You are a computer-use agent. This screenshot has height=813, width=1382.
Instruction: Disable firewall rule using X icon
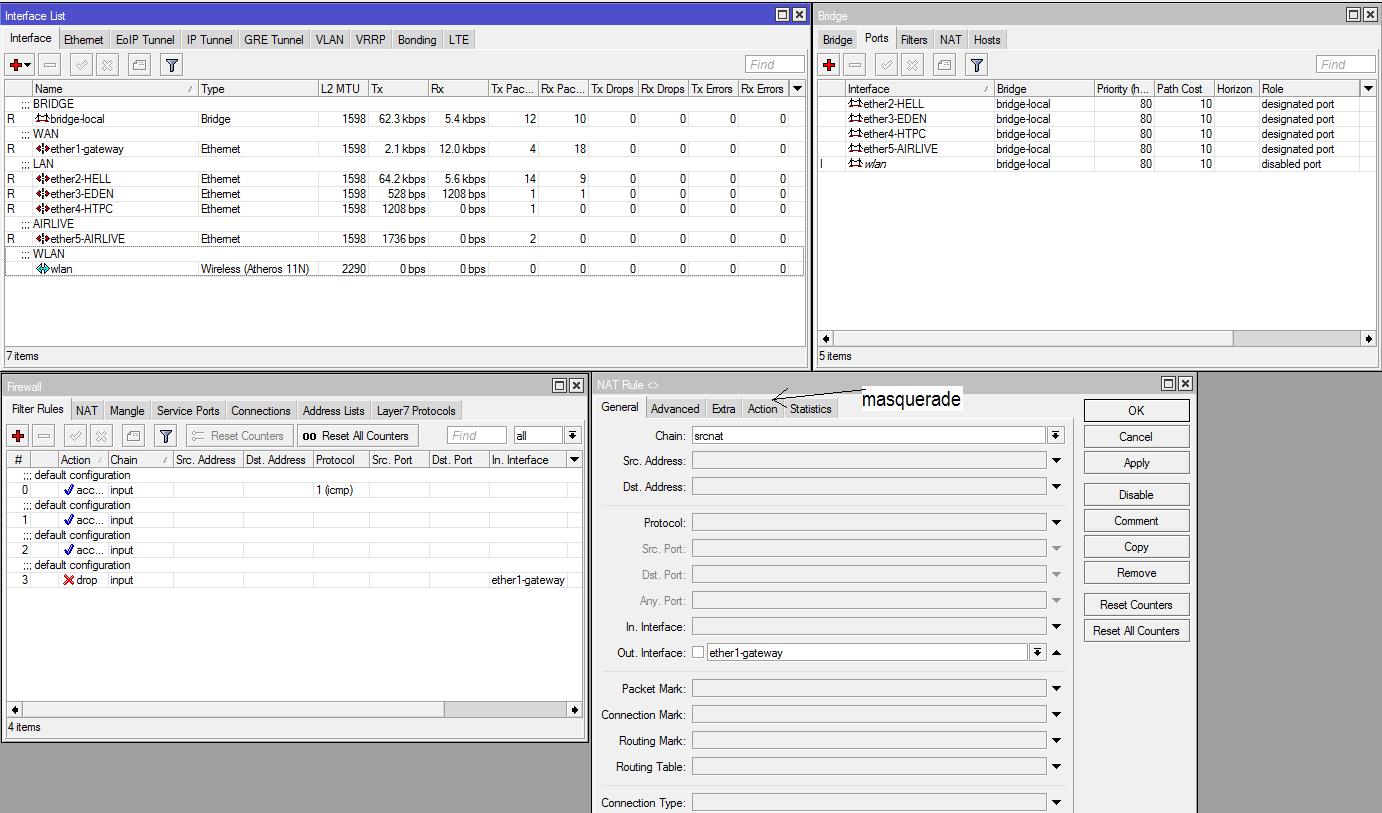click(101, 436)
